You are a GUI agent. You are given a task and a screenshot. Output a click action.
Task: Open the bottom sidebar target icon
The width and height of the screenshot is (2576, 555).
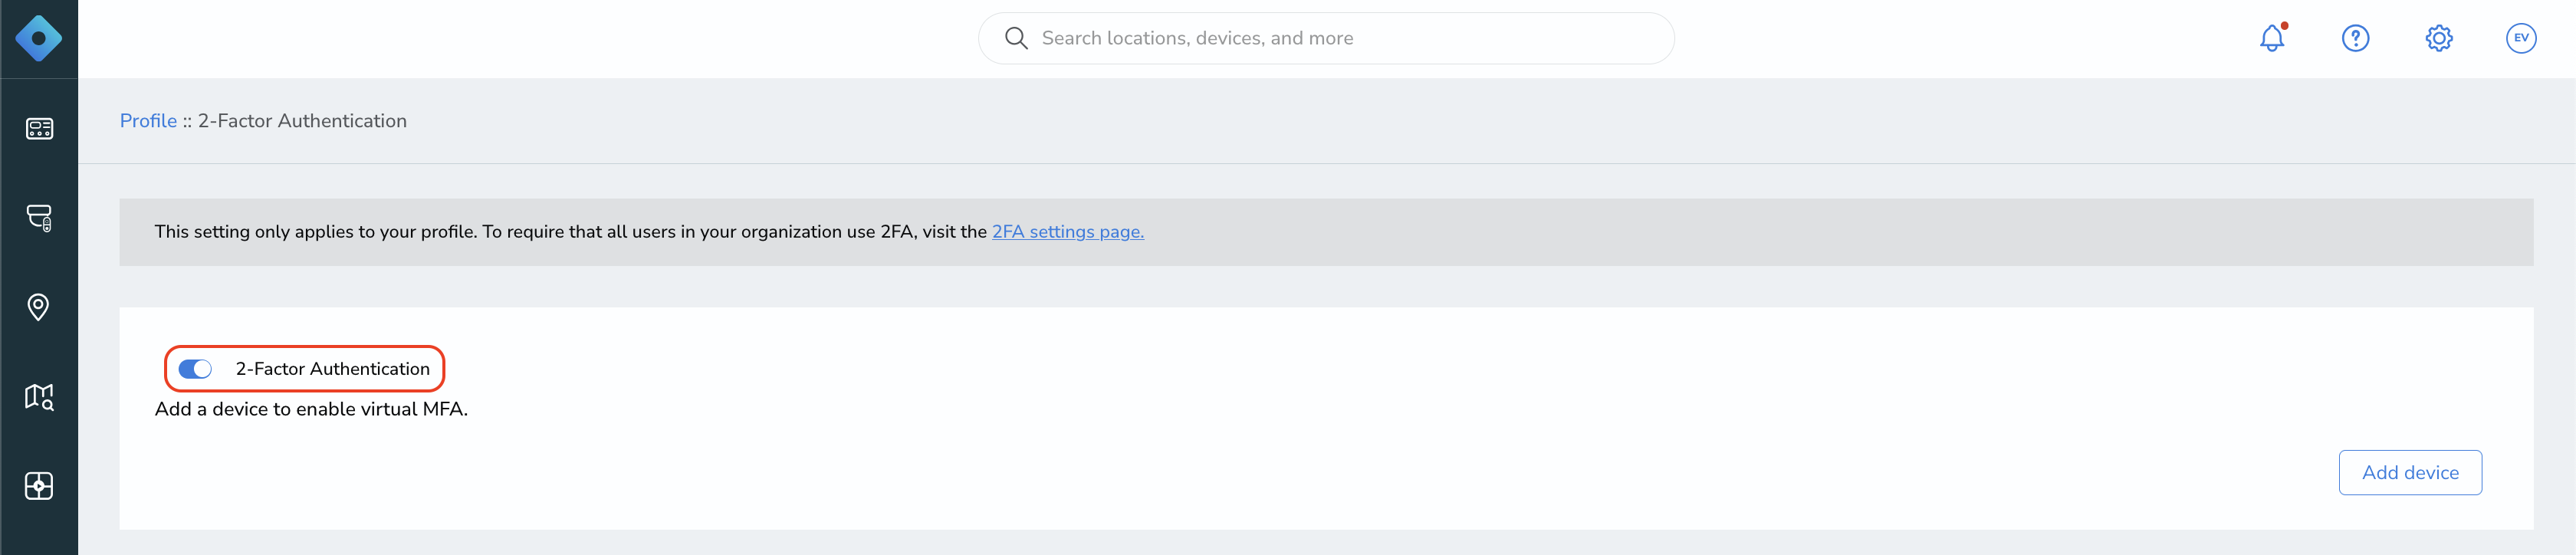pos(39,486)
